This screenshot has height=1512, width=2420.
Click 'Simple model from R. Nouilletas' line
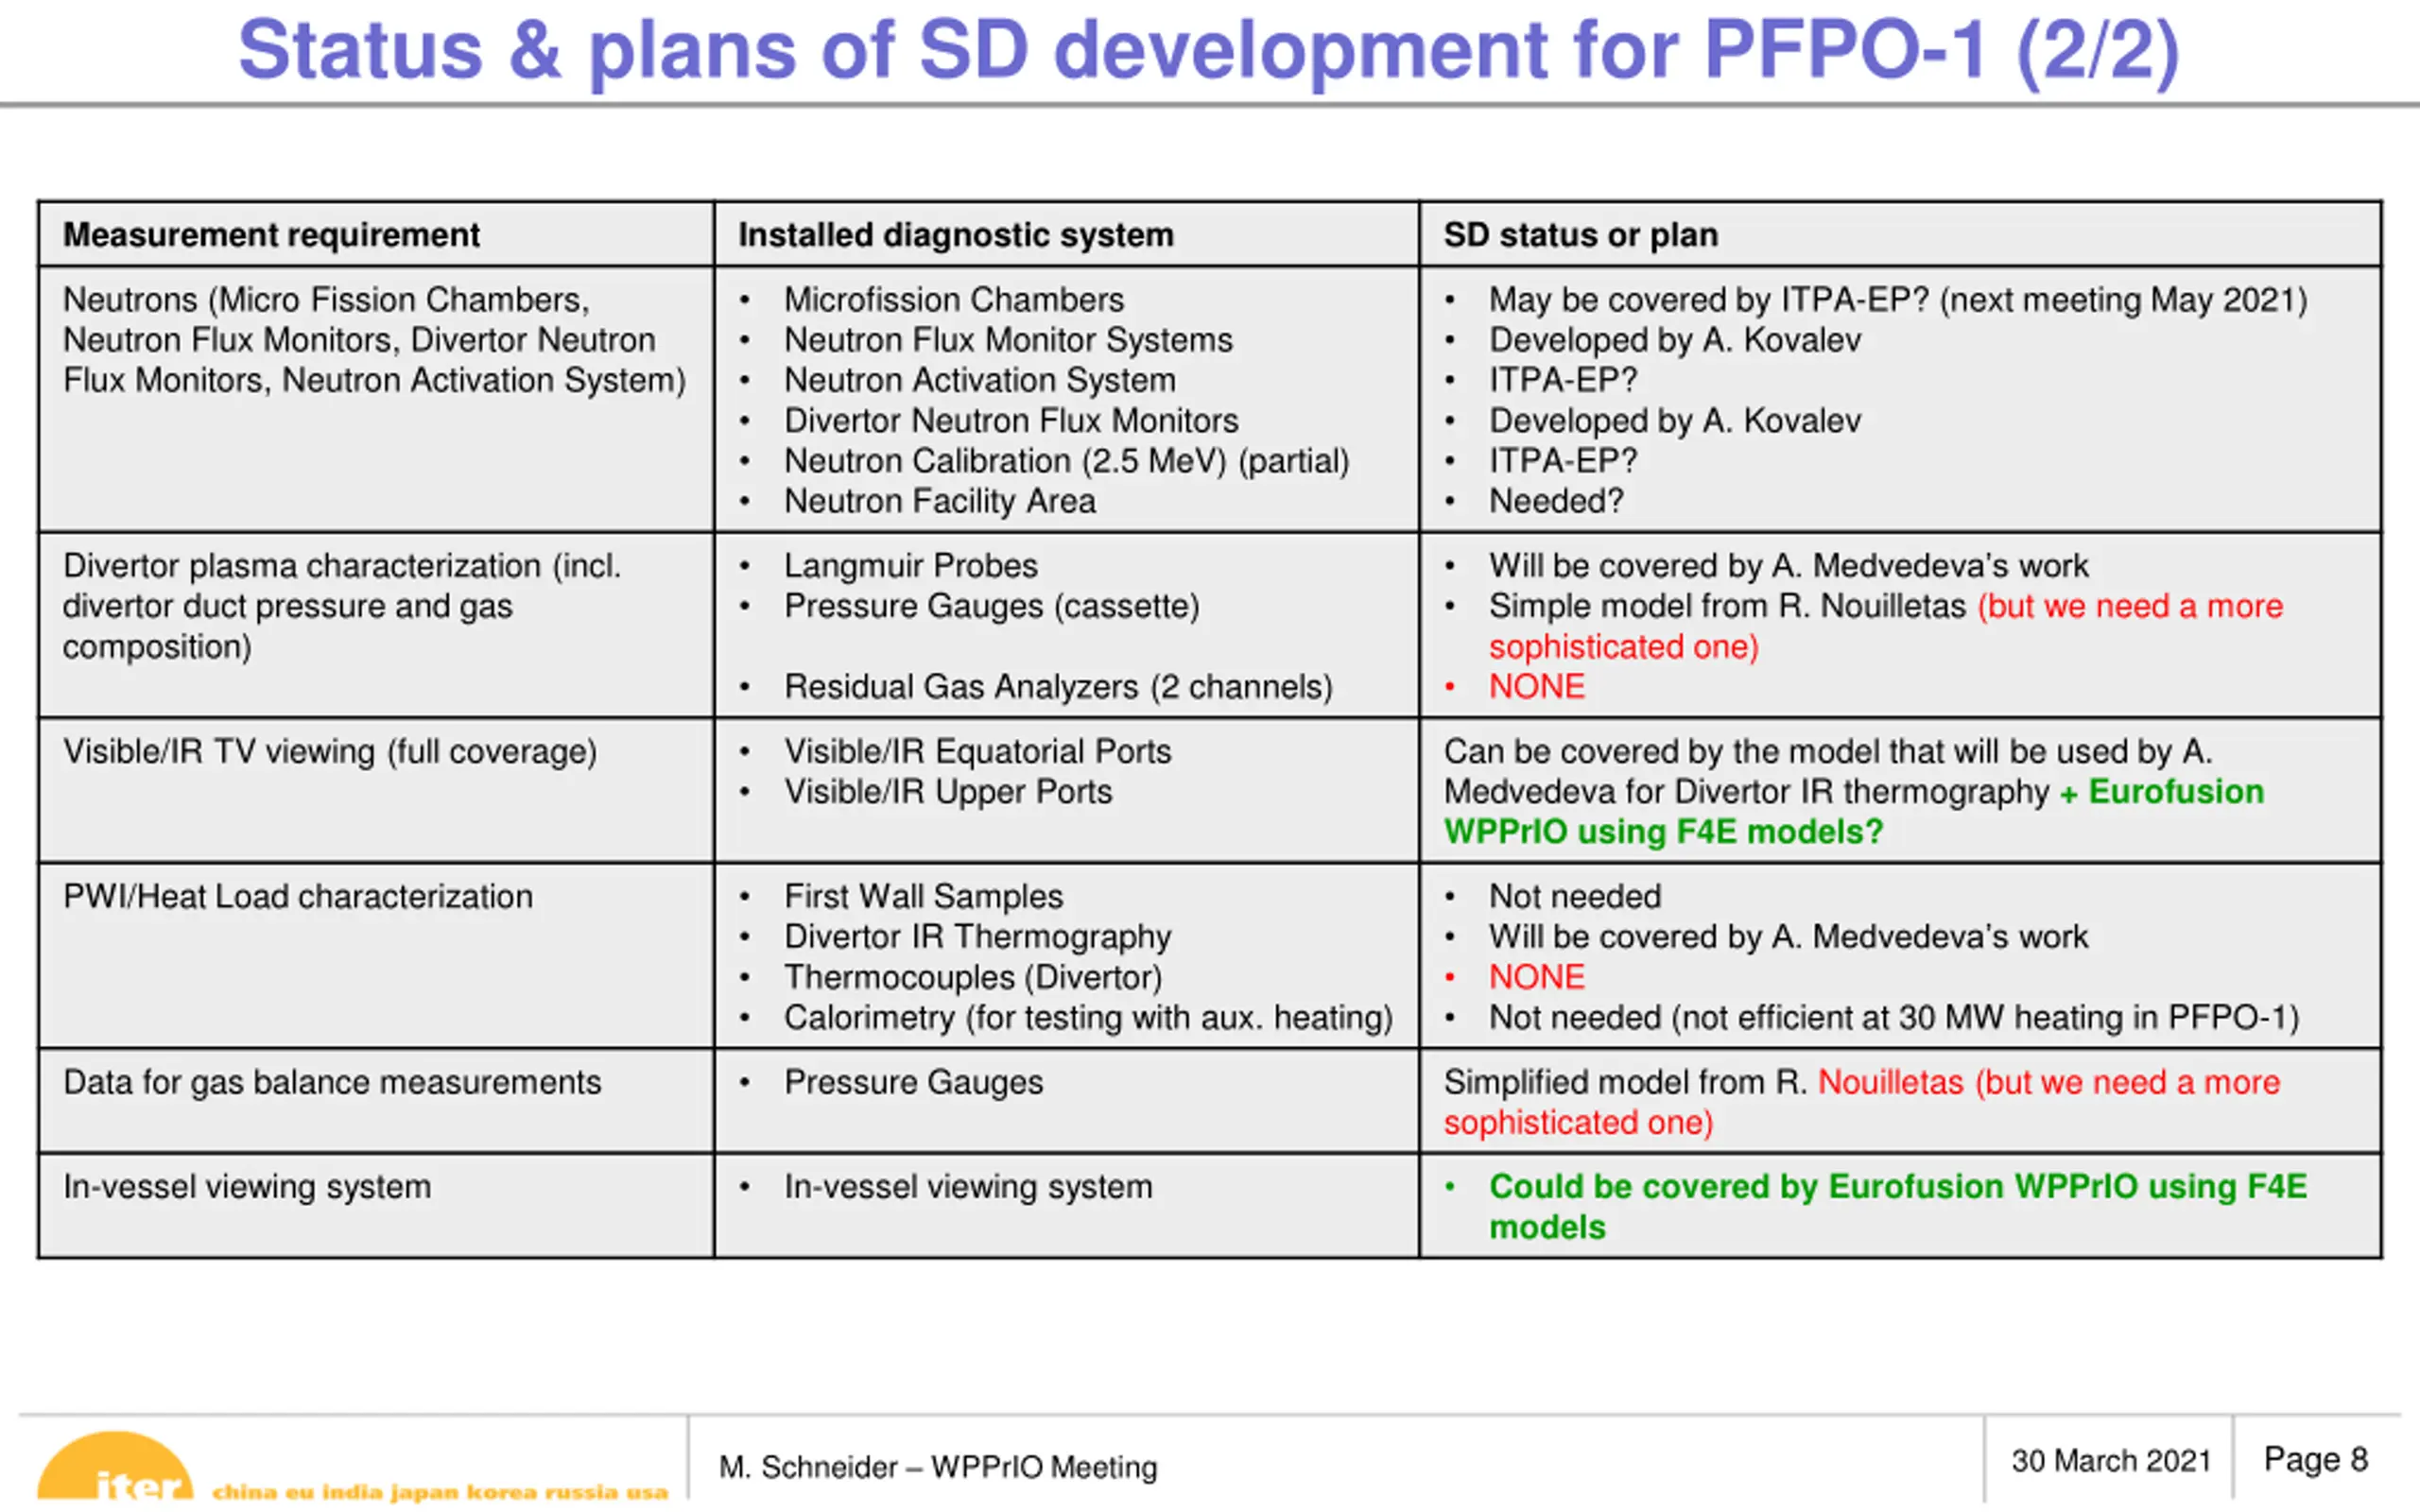(x=1727, y=606)
